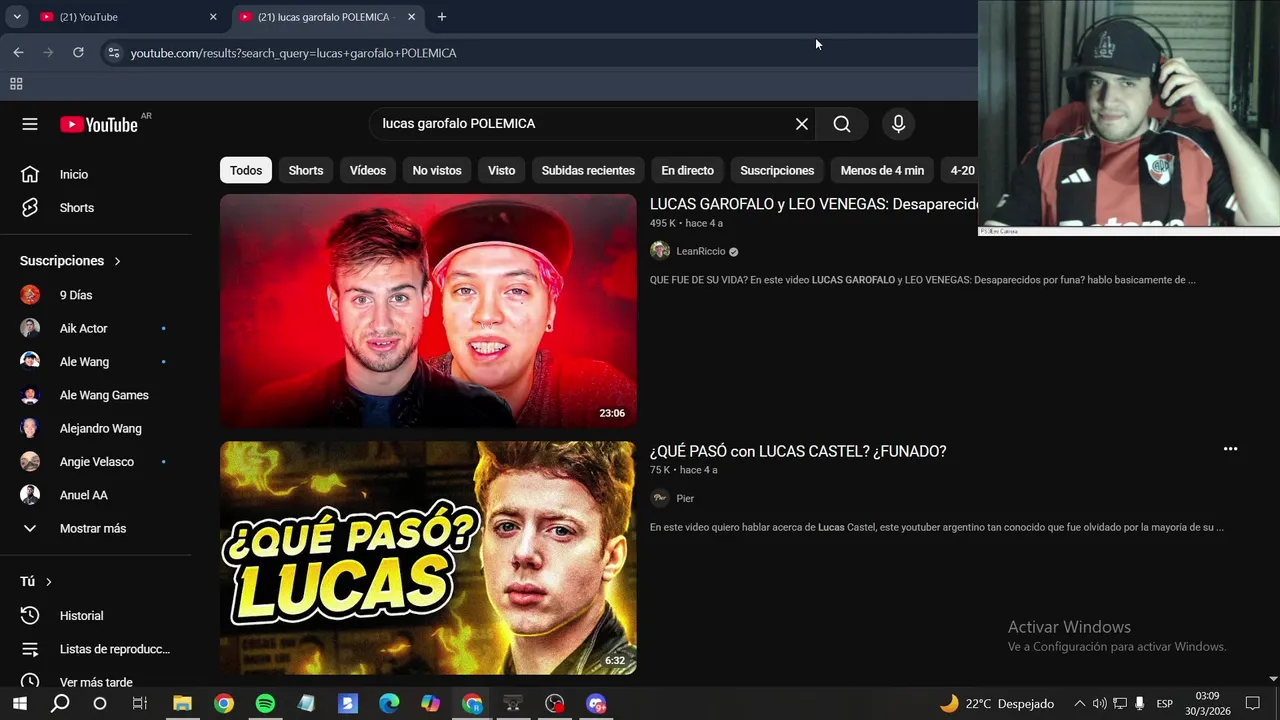Close the lucas garofalo POLEMICA tab
1280x720 pixels.
click(411, 17)
